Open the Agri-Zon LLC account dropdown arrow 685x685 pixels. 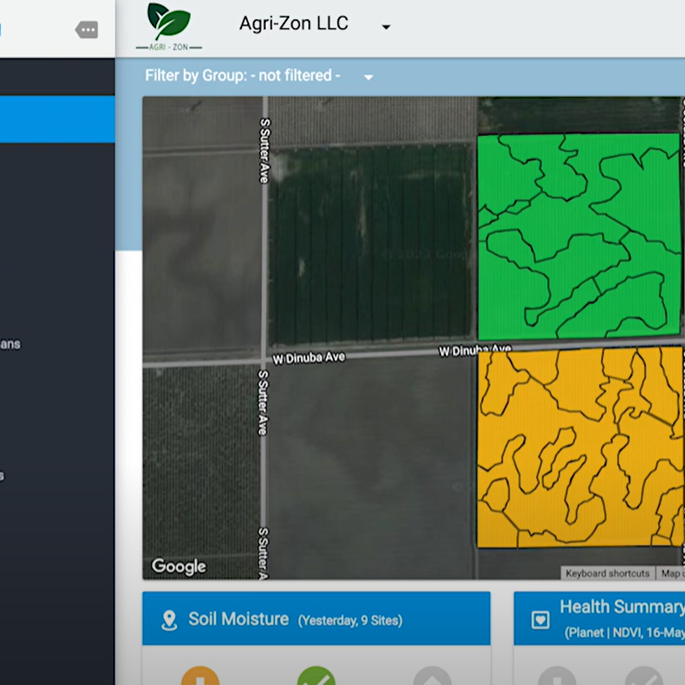[386, 27]
